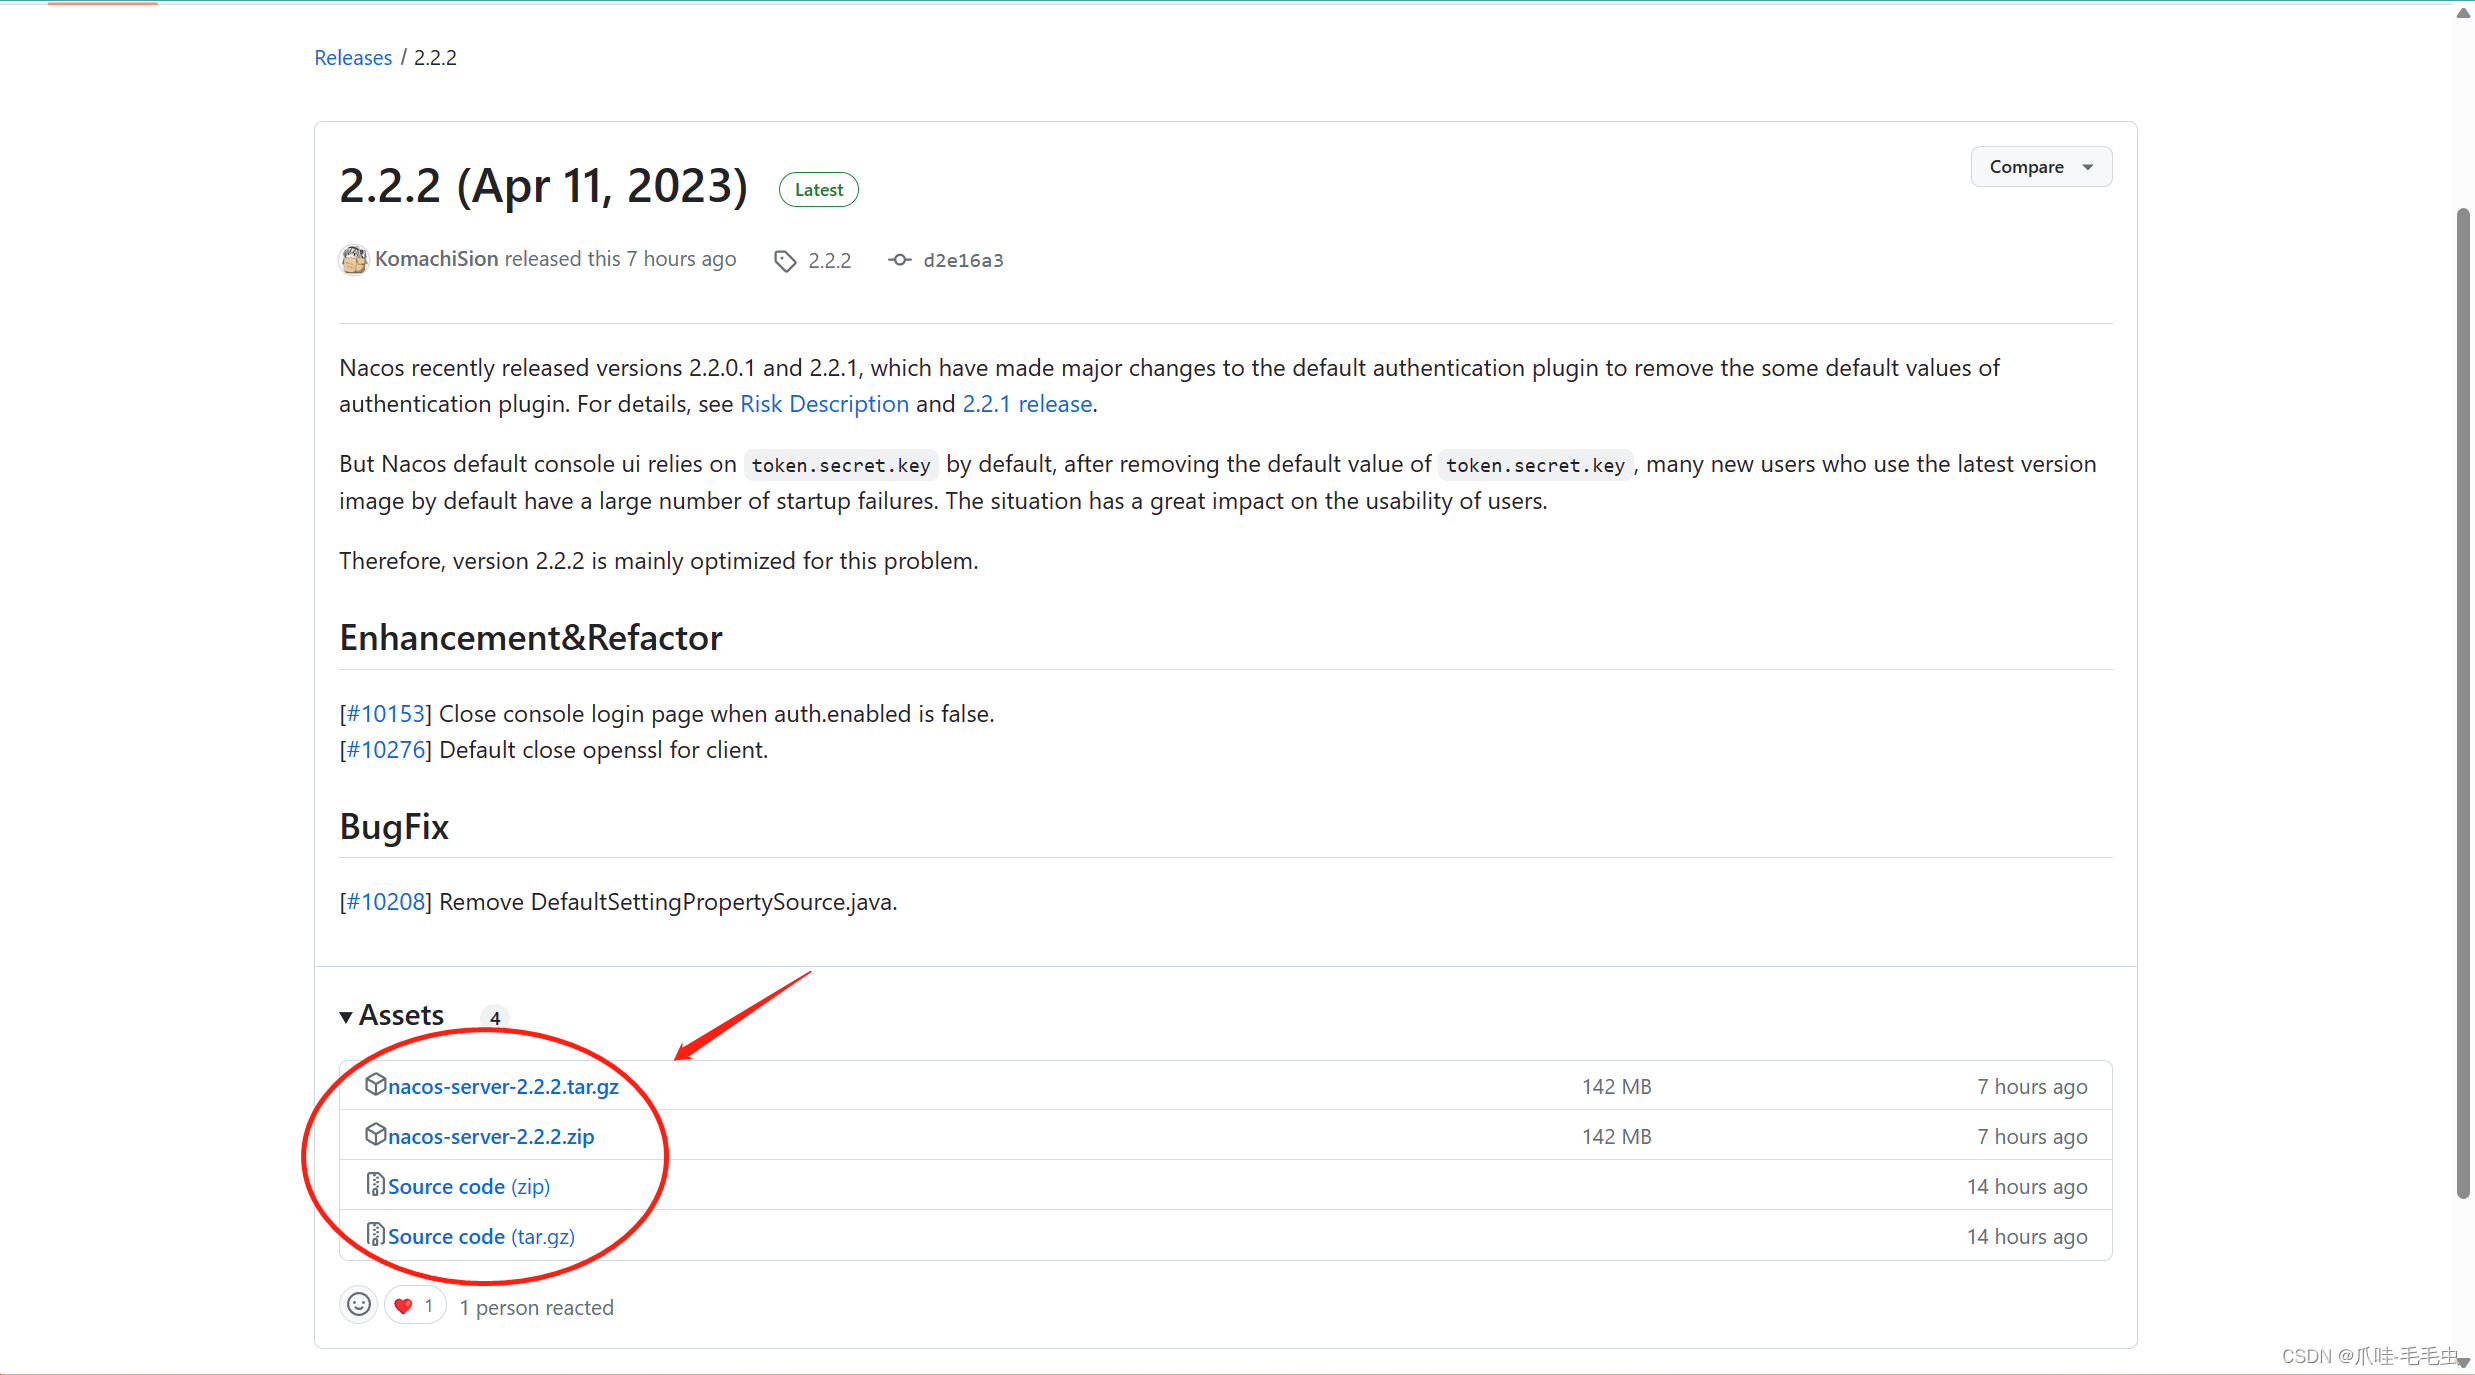The image size is (2475, 1375).
Task: Select the Latest release badge toggle
Action: pos(818,188)
